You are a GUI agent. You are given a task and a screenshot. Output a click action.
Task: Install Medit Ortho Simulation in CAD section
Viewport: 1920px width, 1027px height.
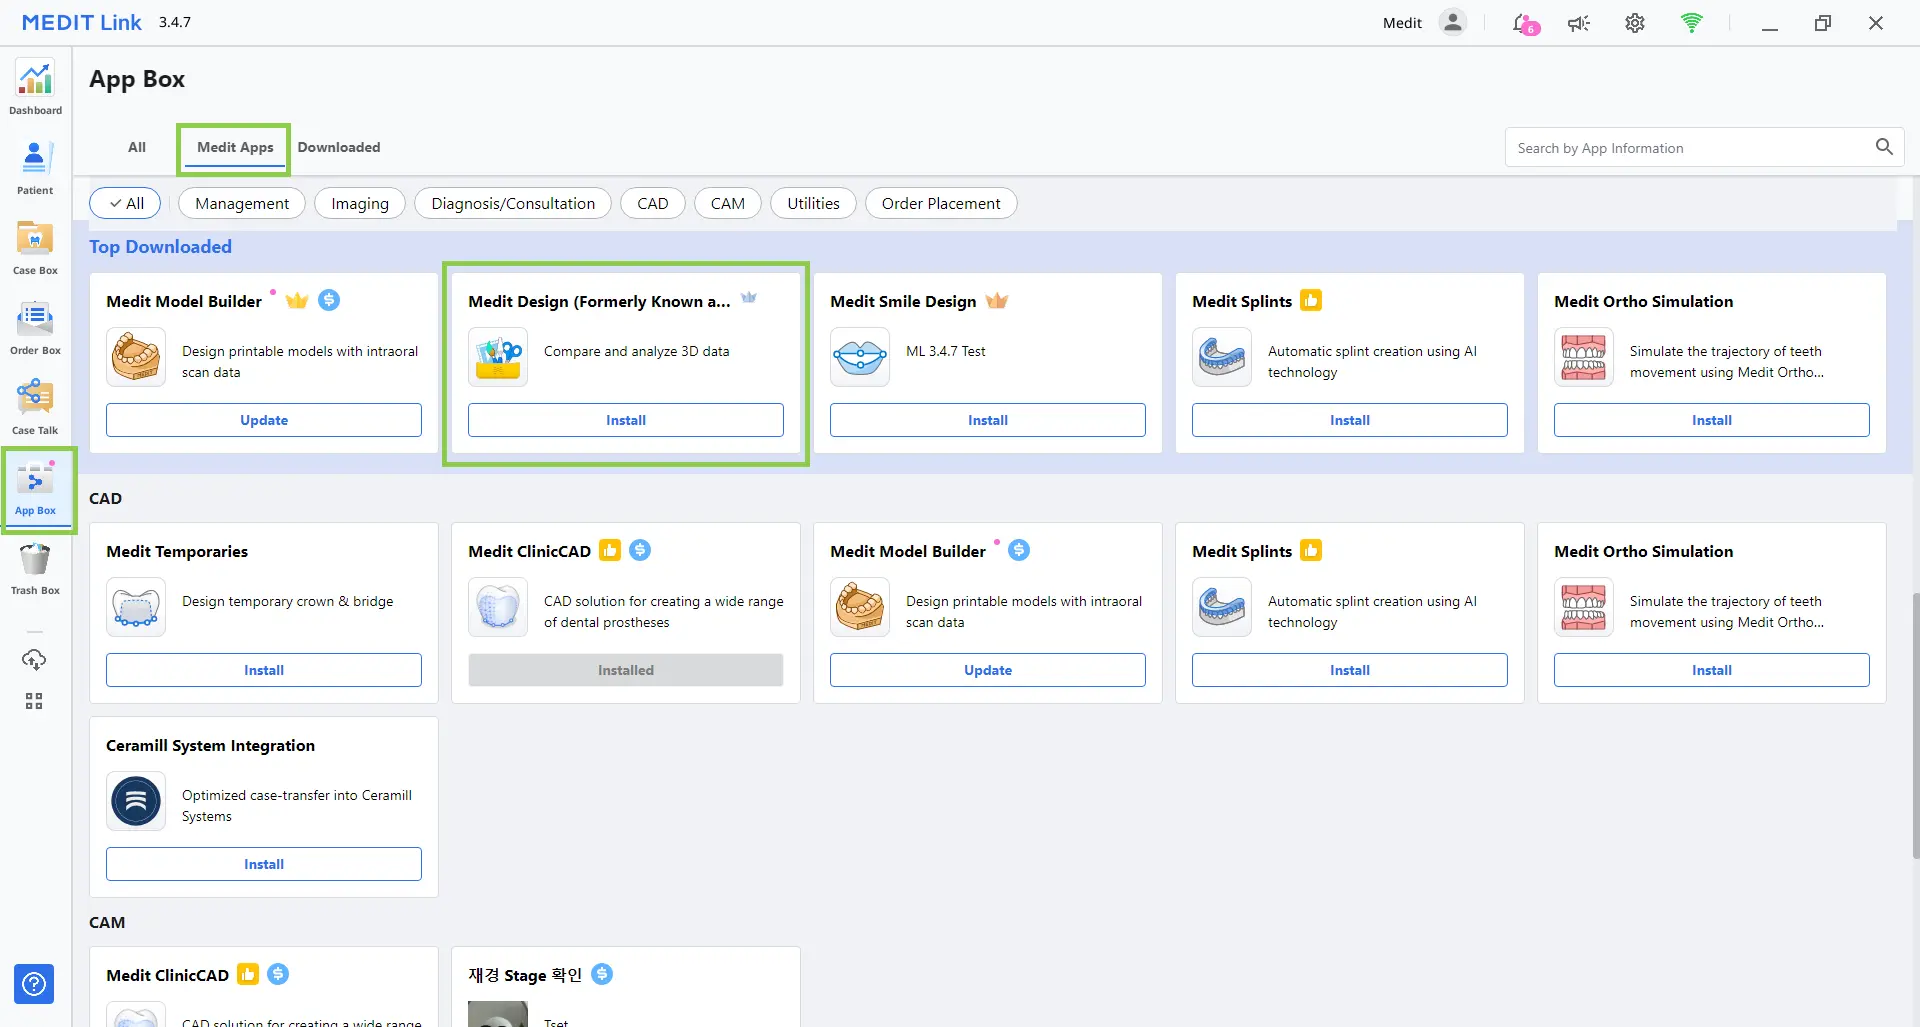[1712, 670]
